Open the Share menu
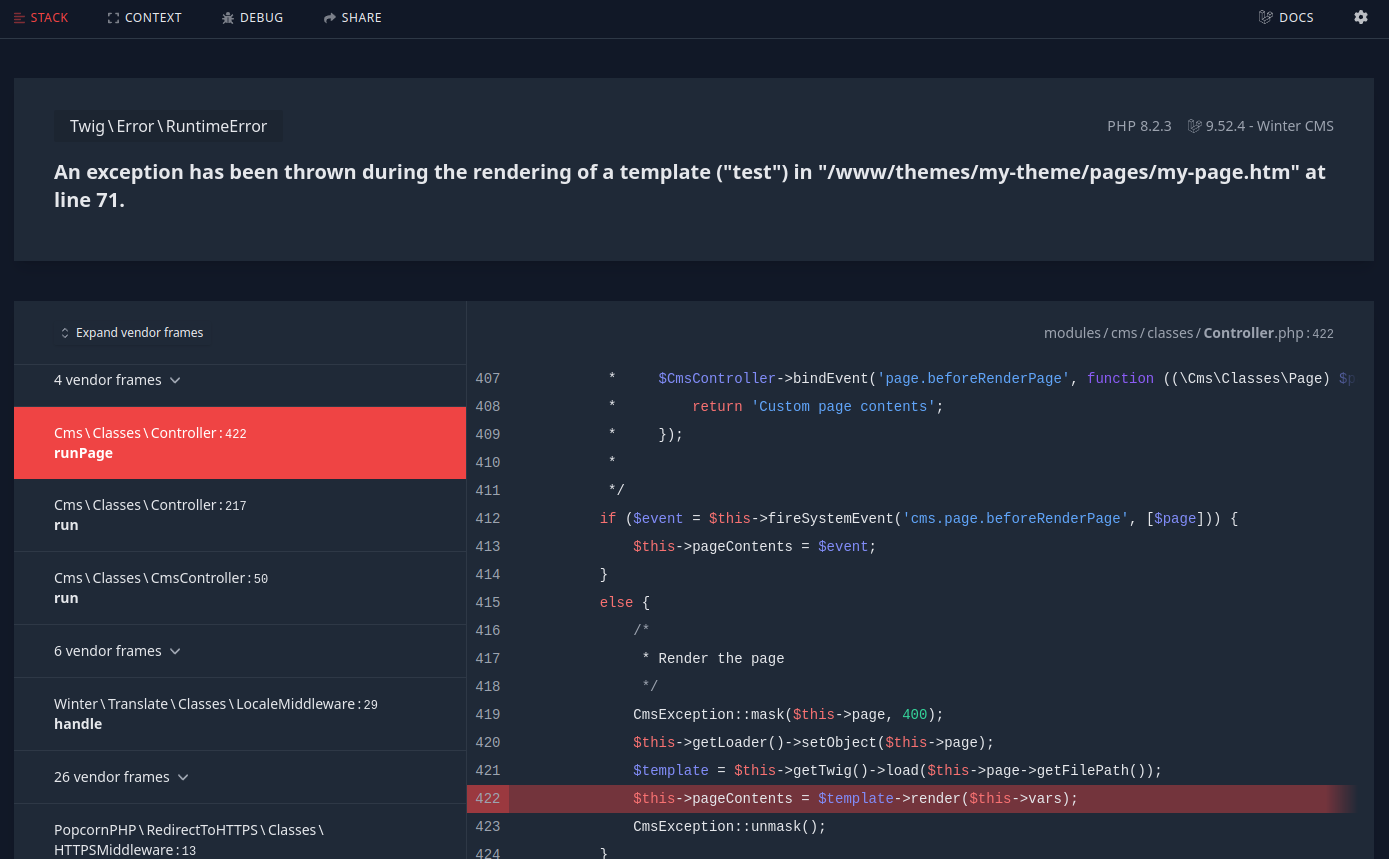Viewport: 1389px width, 859px height. point(352,18)
